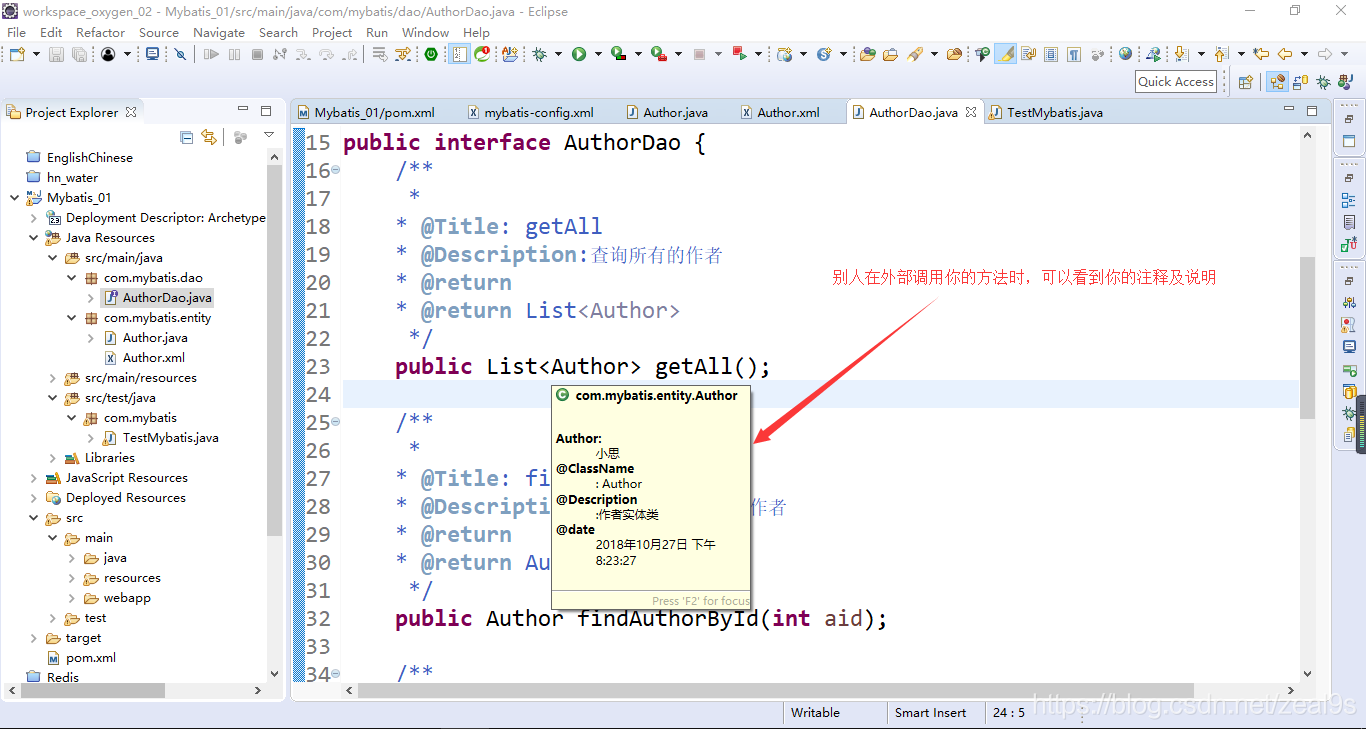Toggle Word Wrap toolbar icon
The height and width of the screenshot is (729, 1366).
[x=1027, y=54]
